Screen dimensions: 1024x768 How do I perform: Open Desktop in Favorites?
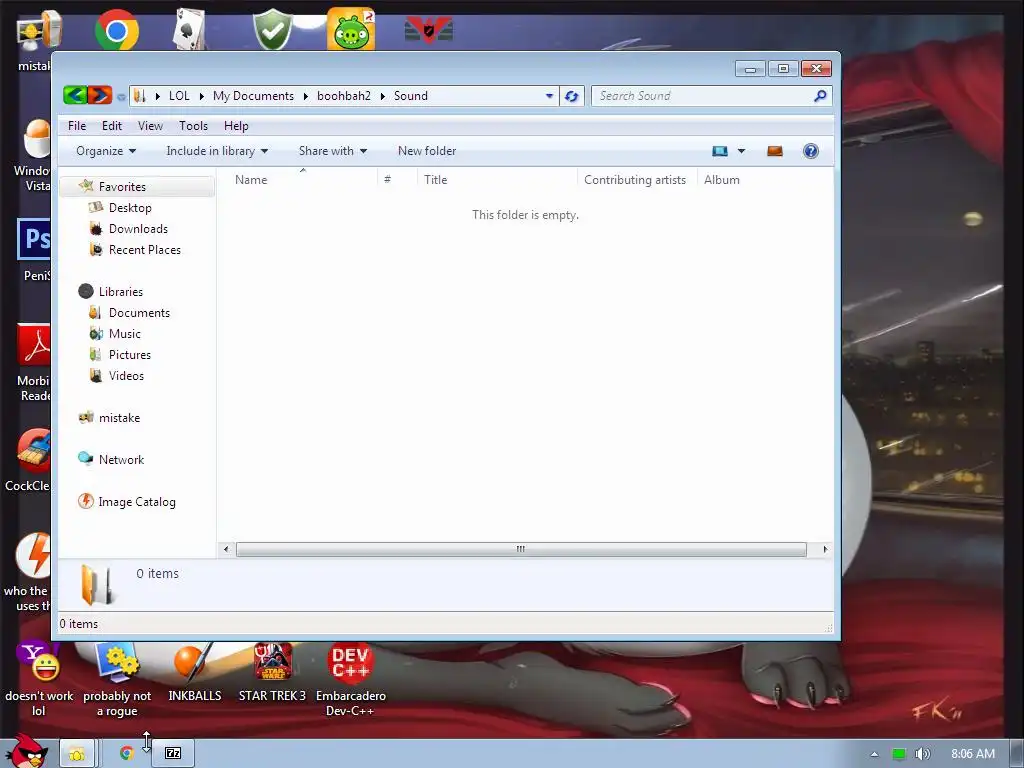(x=130, y=208)
